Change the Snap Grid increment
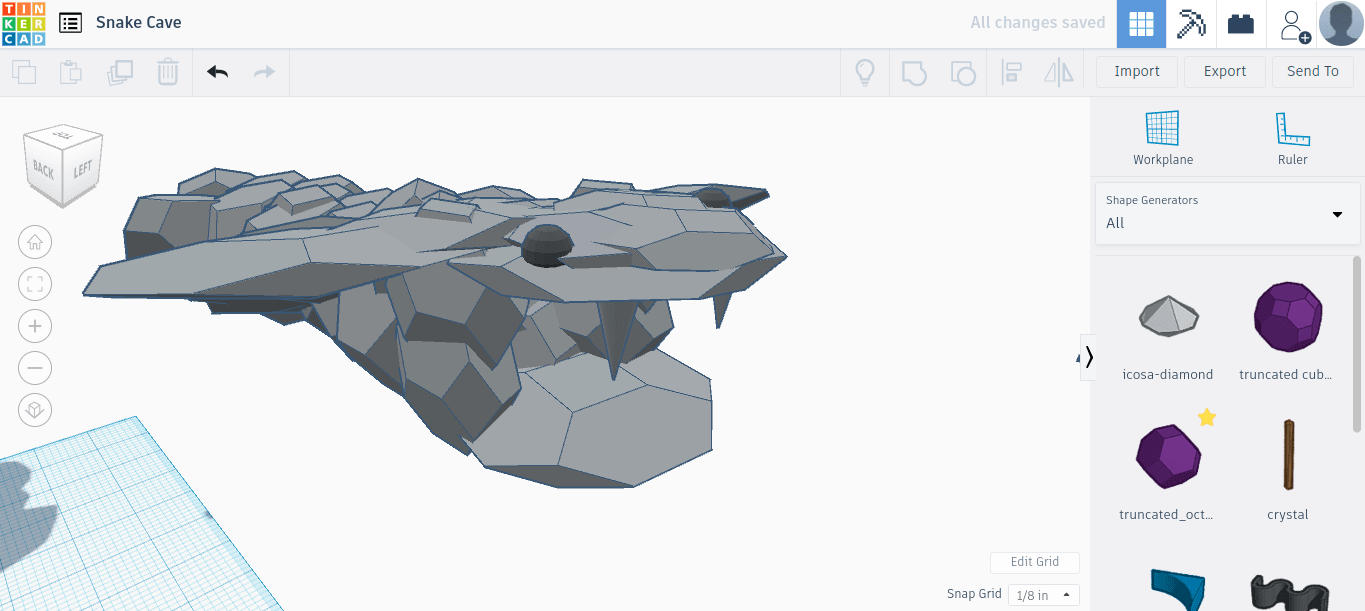 coord(1043,594)
